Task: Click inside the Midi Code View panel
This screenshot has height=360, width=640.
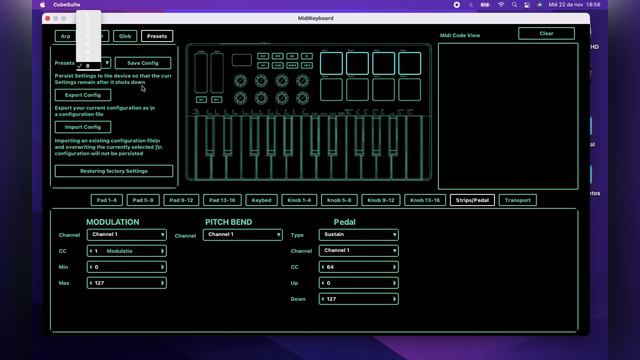Action: point(508,116)
